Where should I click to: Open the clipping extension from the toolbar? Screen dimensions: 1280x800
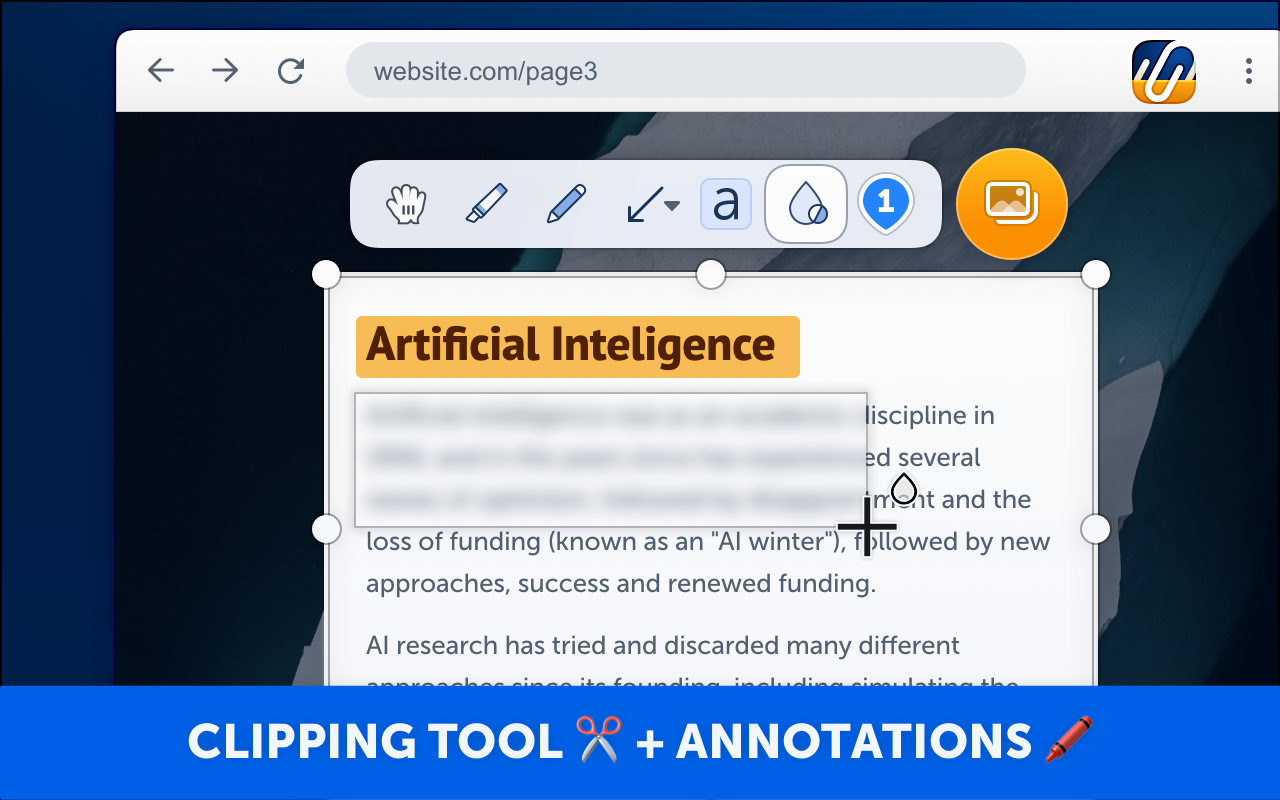[x=1162, y=70]
